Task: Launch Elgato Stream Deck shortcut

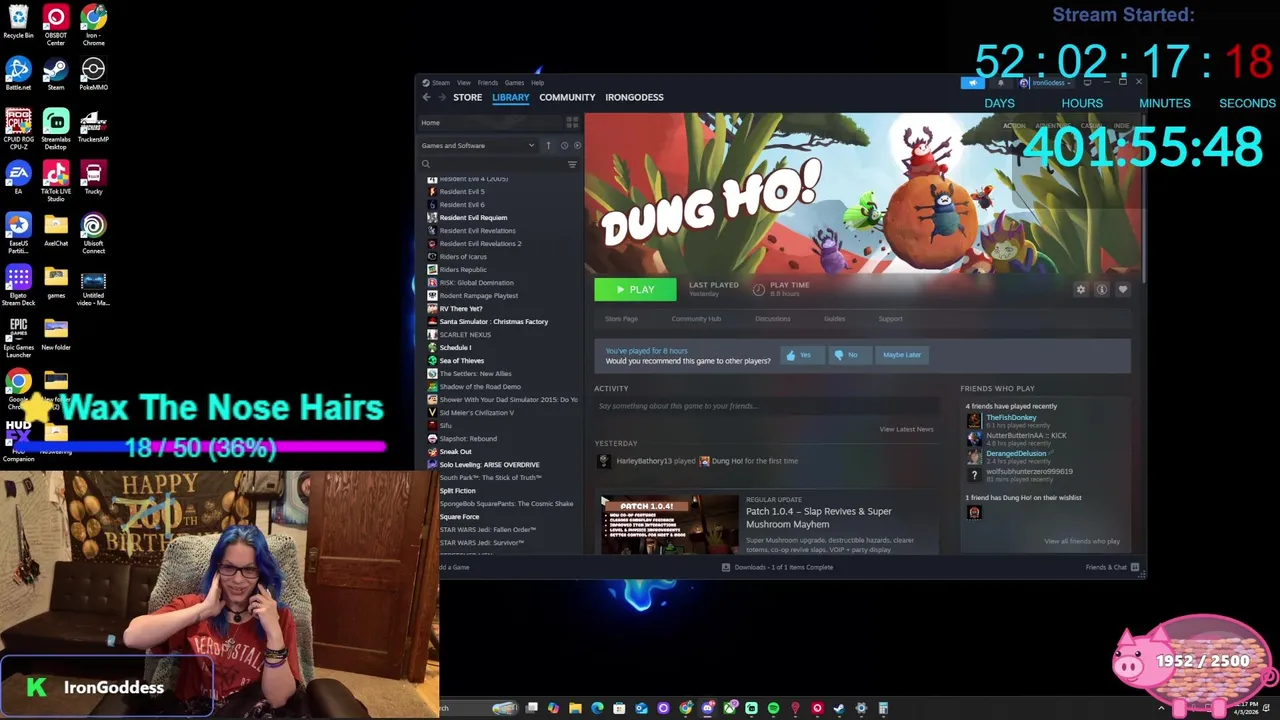Action: (18, 284)
